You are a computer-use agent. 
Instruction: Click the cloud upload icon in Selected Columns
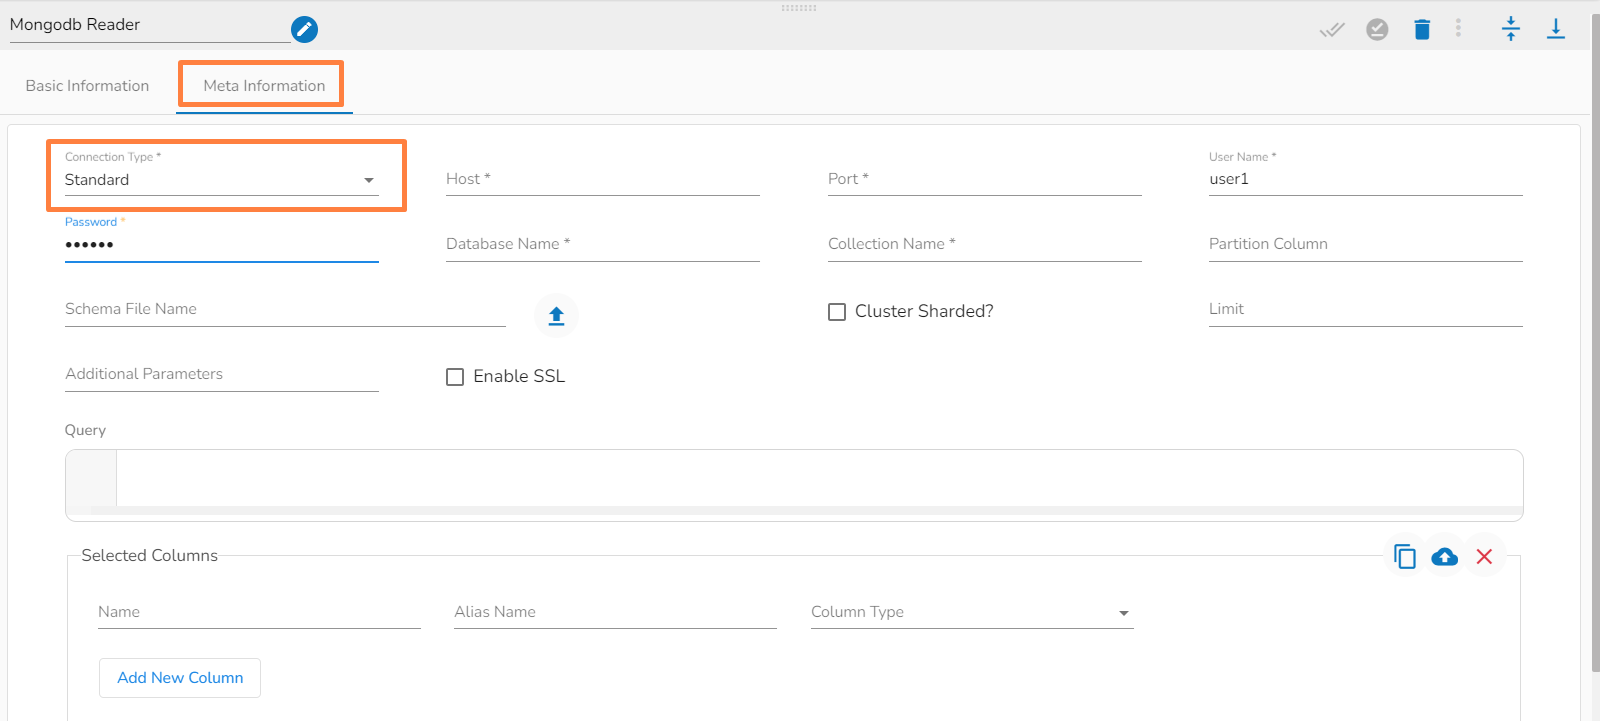tap(1444, 557)
